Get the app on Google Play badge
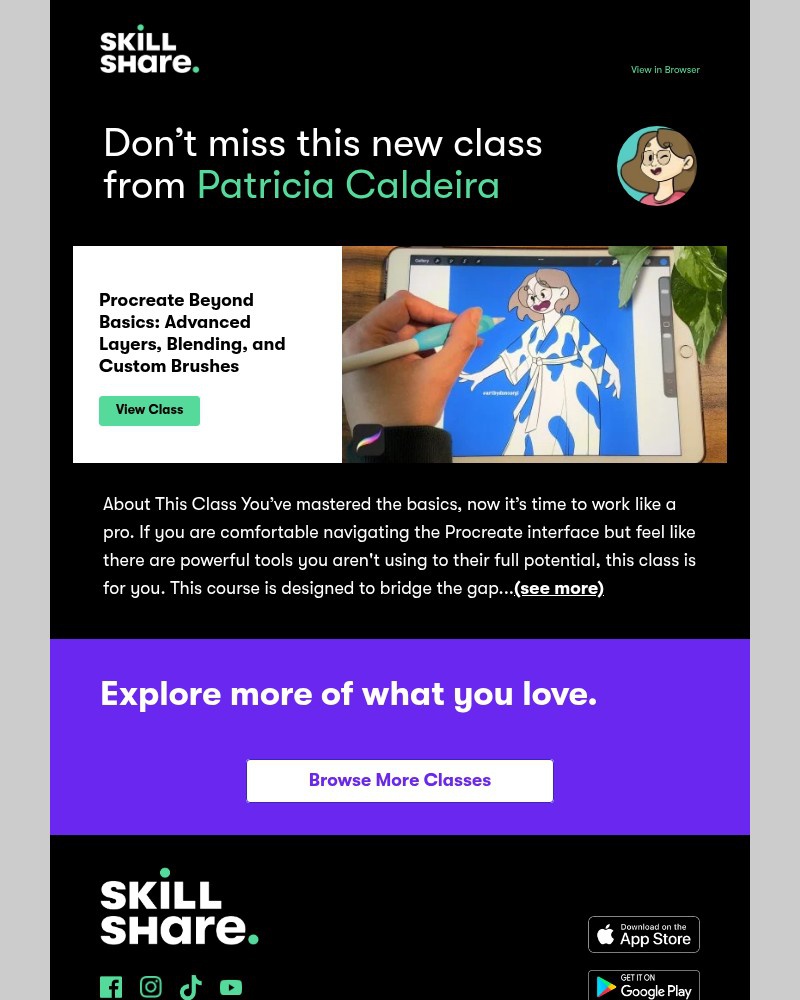The width and height of the screenshot is (800, 1000). [x=644, y=985]
